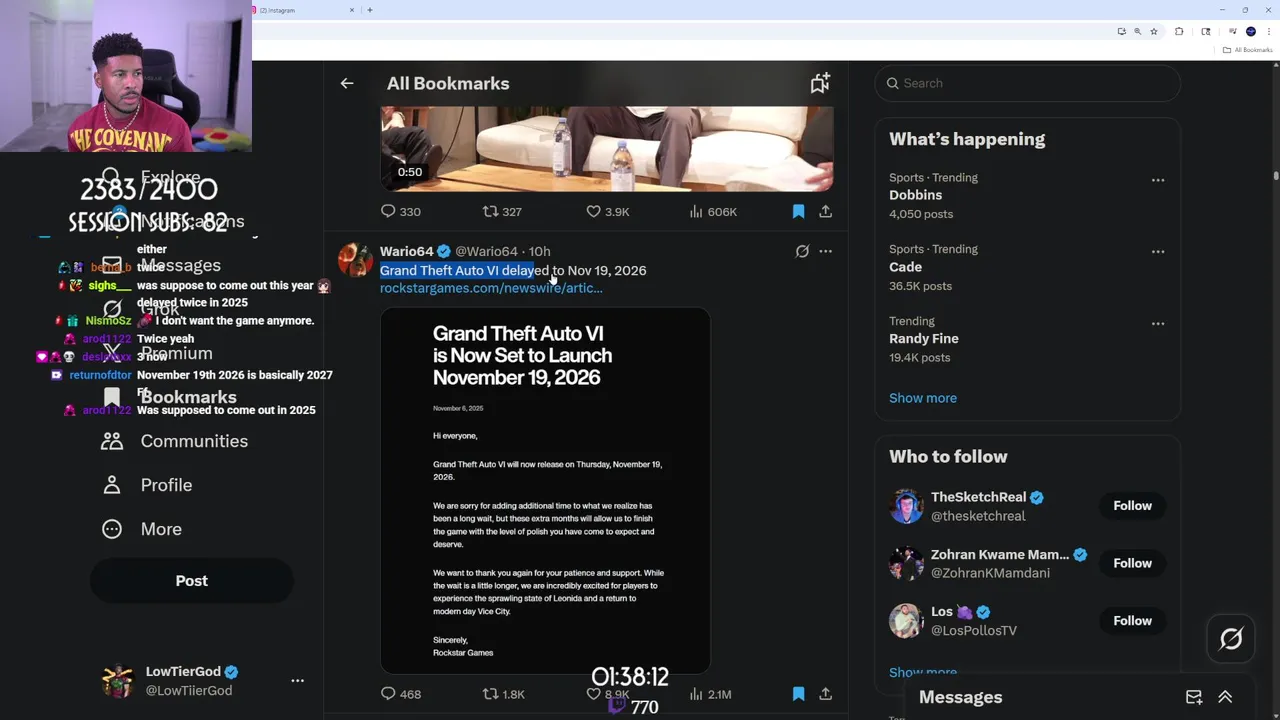
Task: Open the bookmark folder add icon
Action: 820,83
